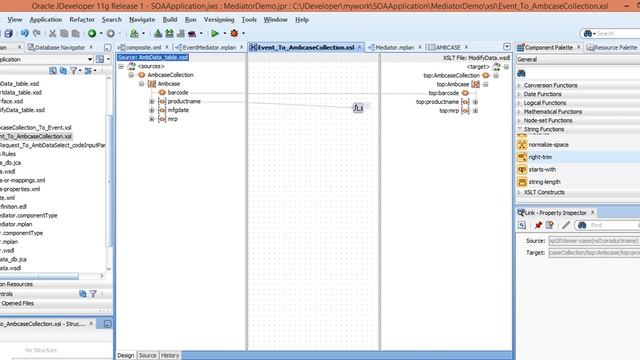640x360 pixels.
Task: Click the Make project build icon
Action: pyautogui.click(x=158, y=33)
